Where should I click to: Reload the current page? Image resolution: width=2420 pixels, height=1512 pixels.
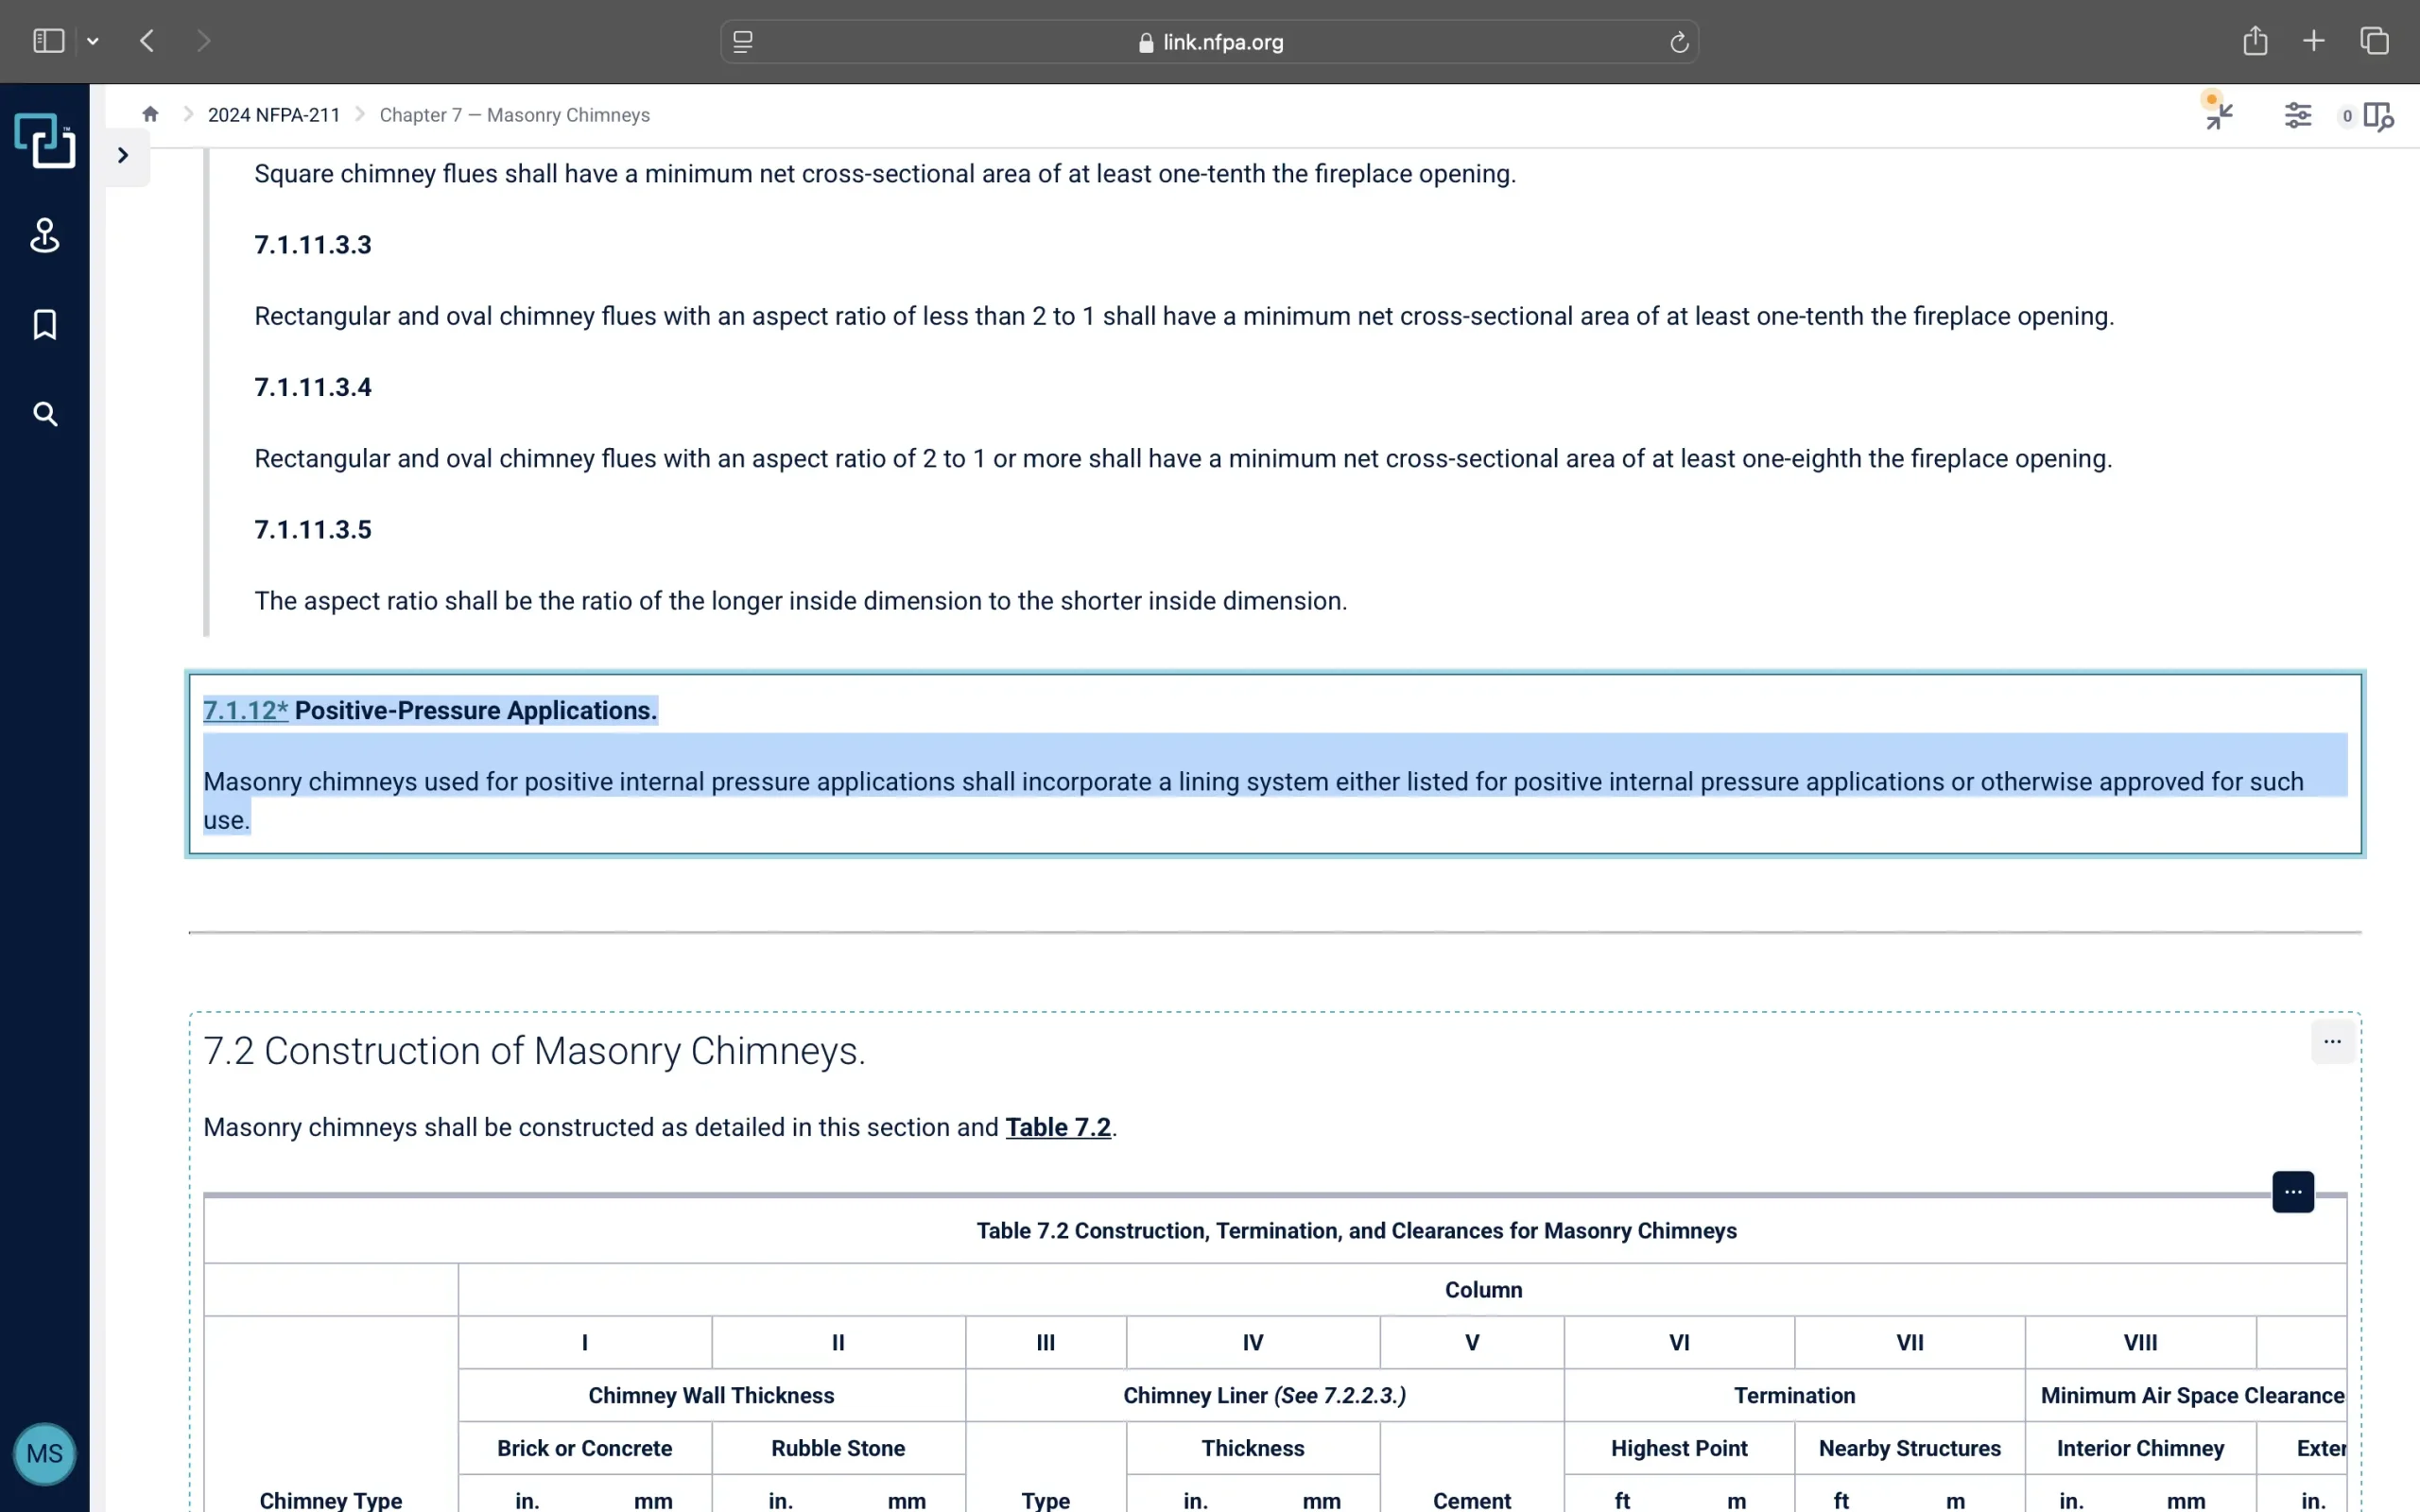(1679, 42)
